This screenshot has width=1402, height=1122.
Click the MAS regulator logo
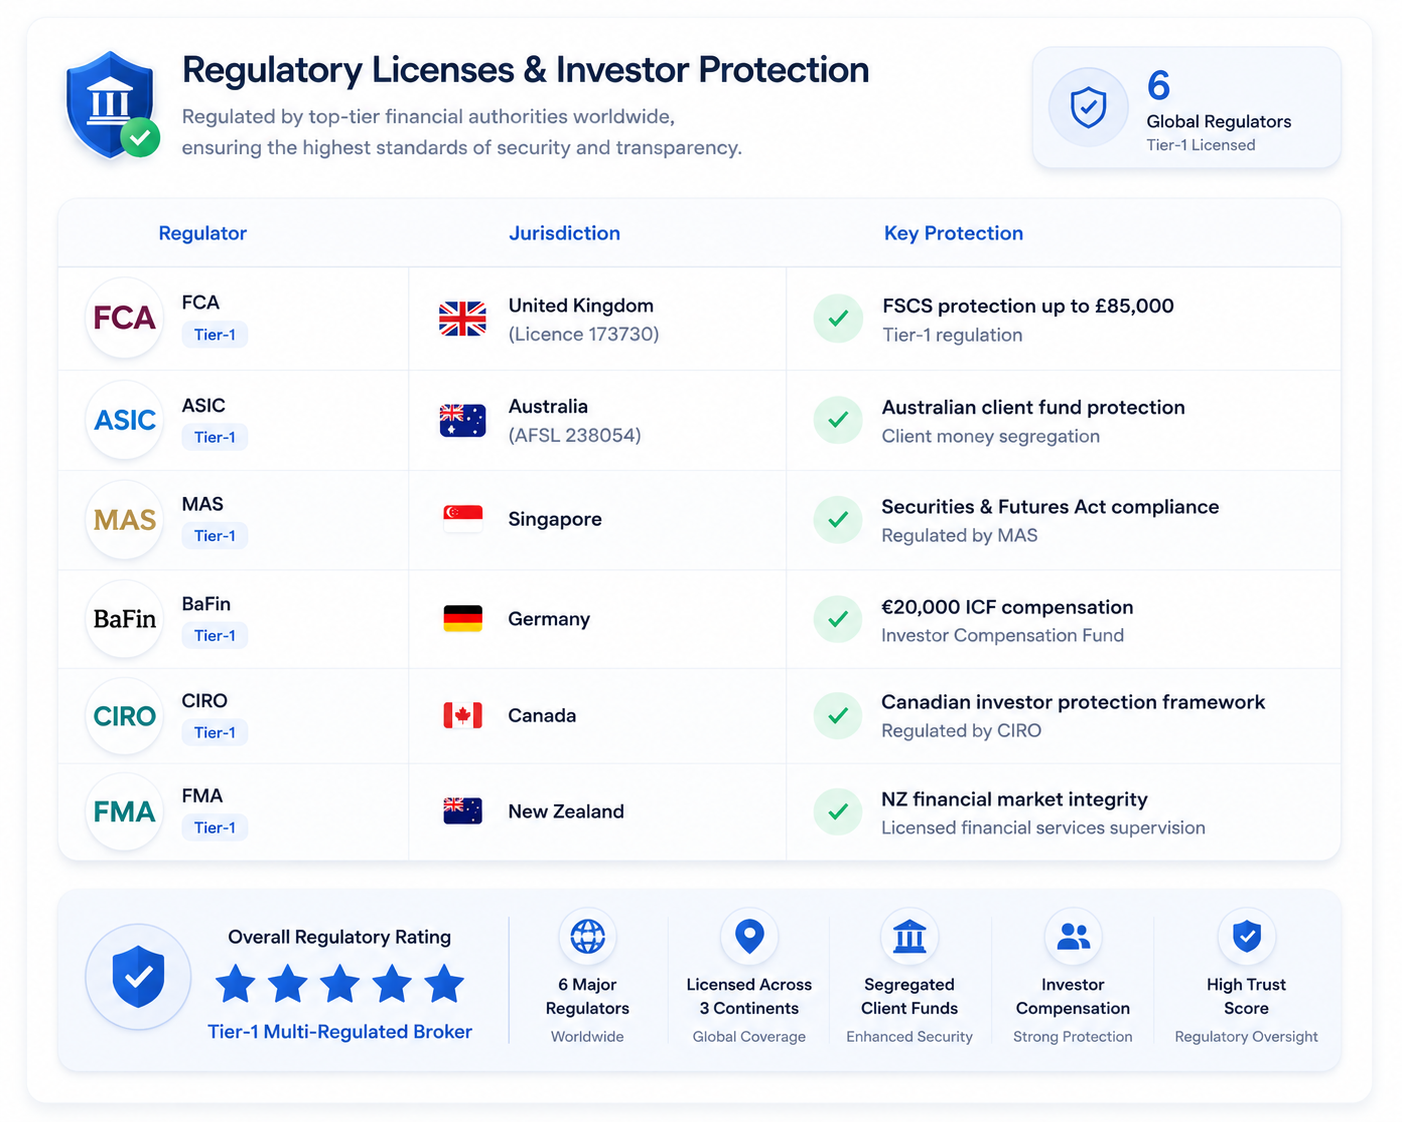[x=124, y=520]
